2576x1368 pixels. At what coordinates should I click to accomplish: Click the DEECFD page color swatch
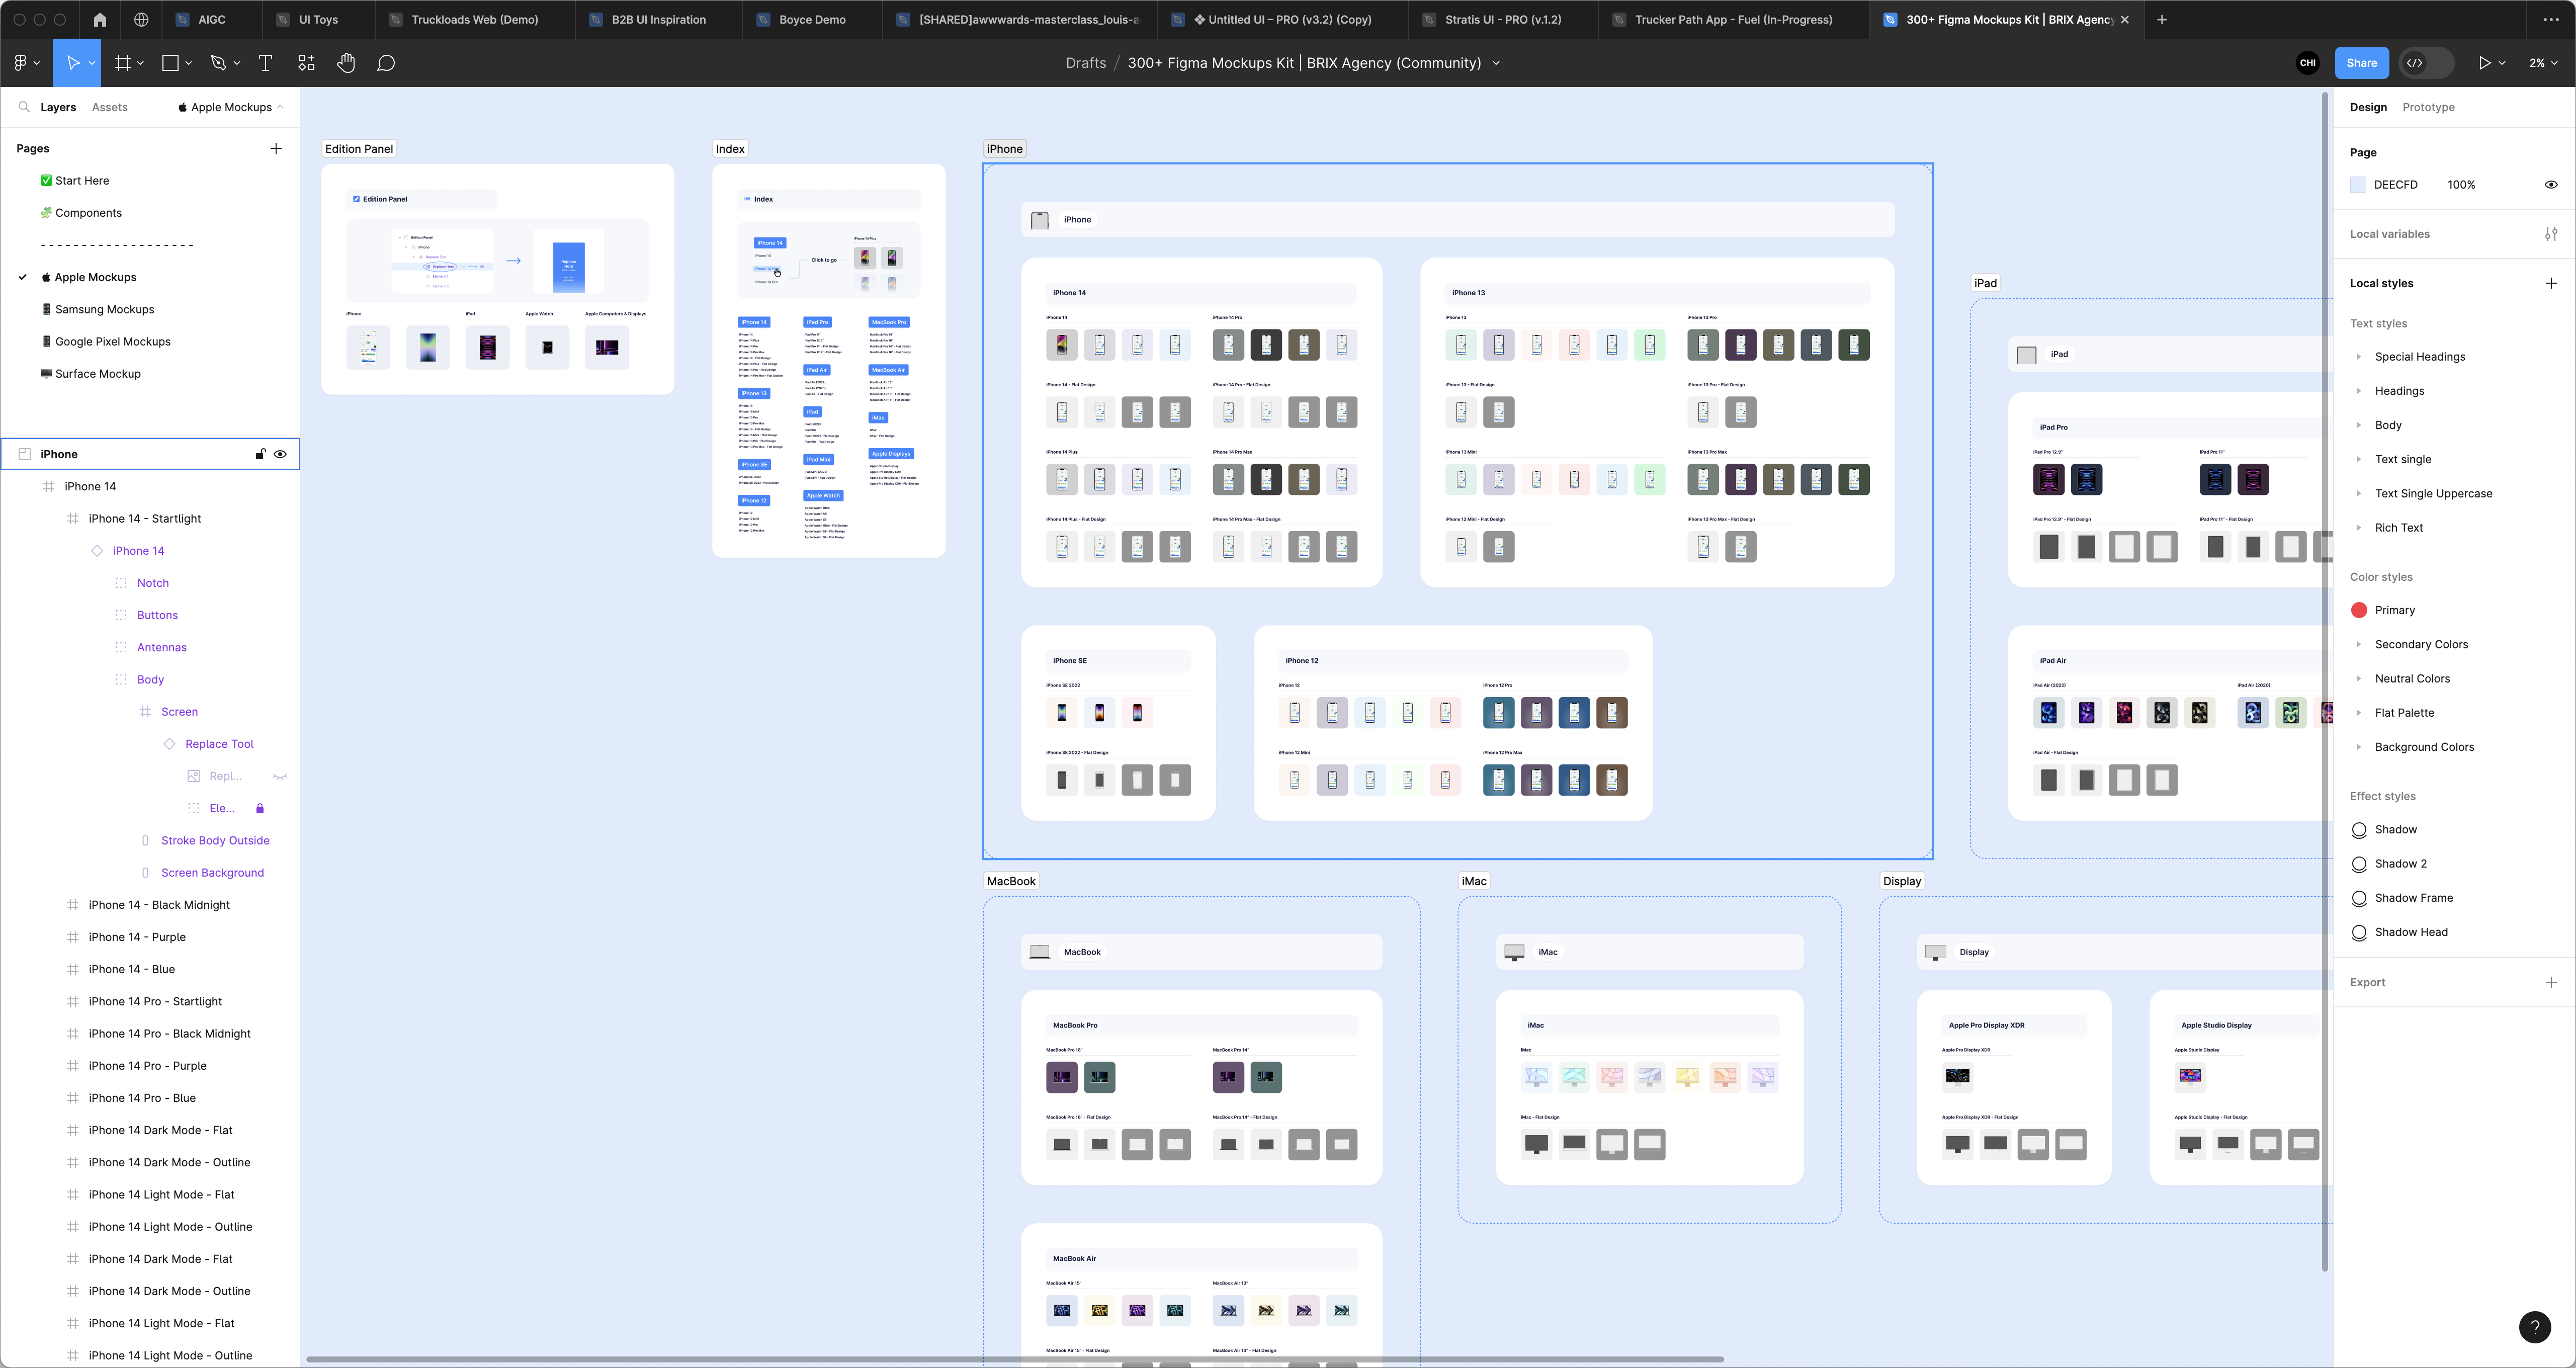click(x=2359, y=185)
